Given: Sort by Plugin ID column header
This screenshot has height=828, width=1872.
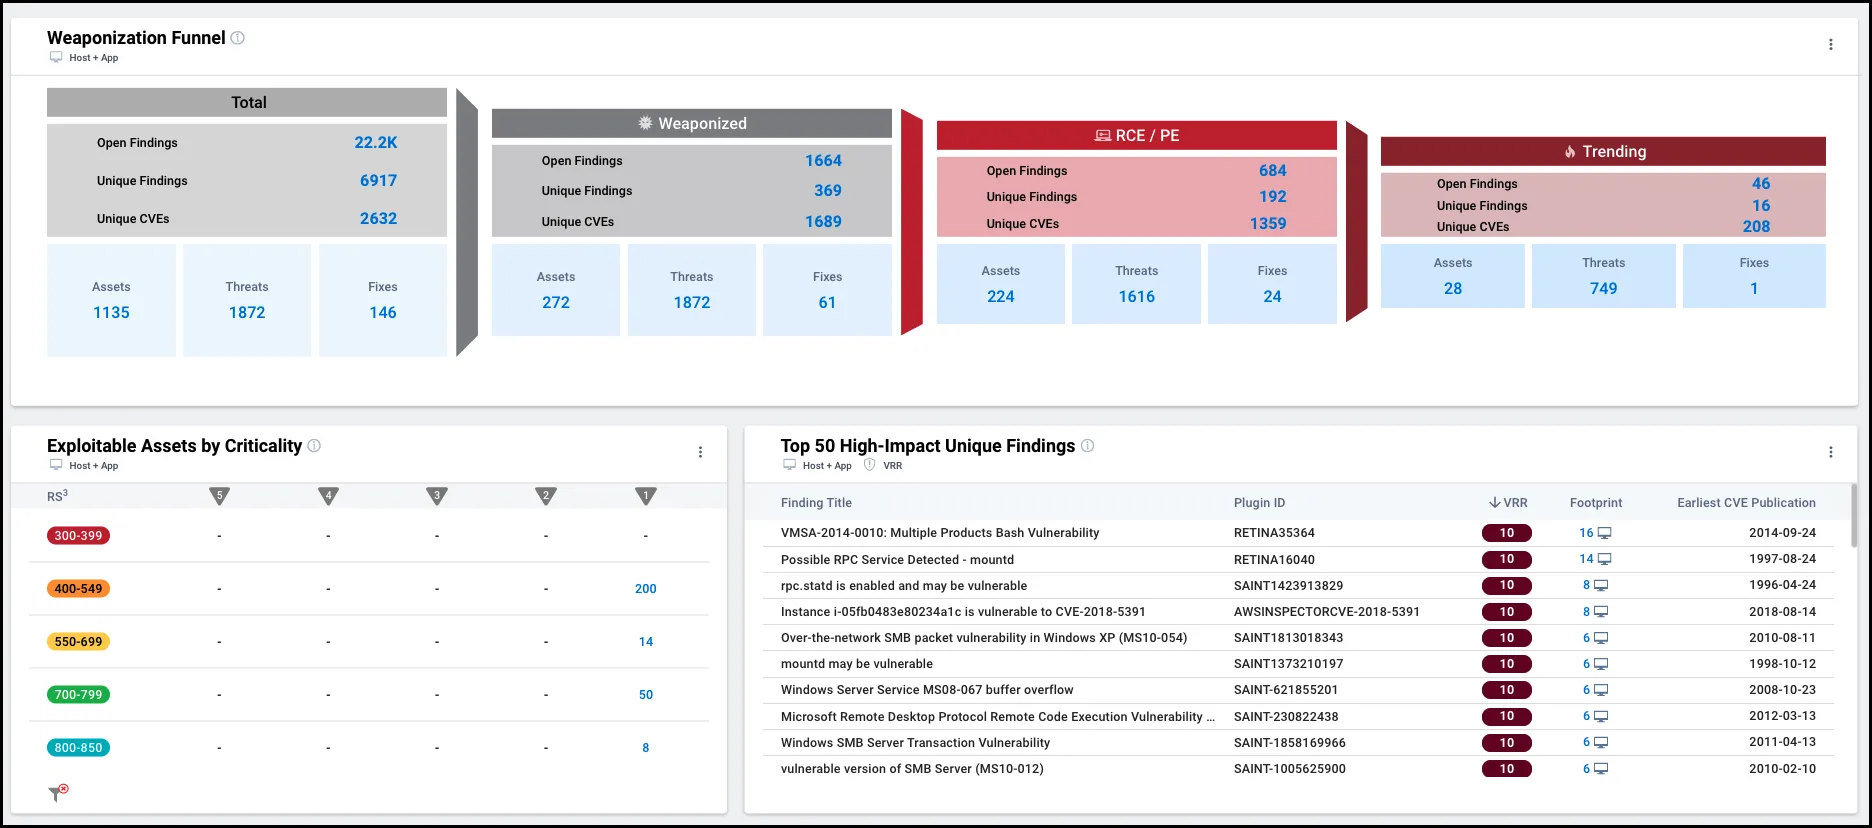Looking at the screenshot, I should pos(1260,503).
